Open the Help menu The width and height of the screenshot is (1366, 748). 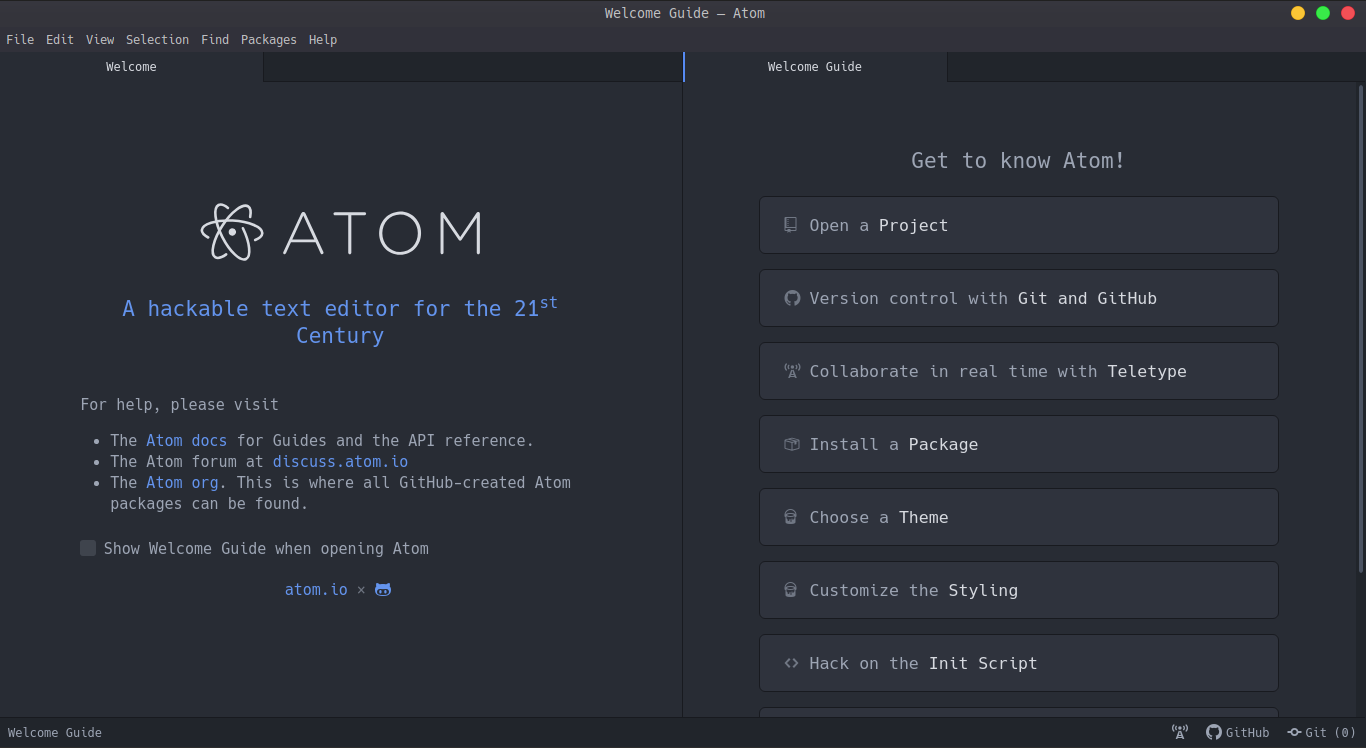click(x=323, y=40)
